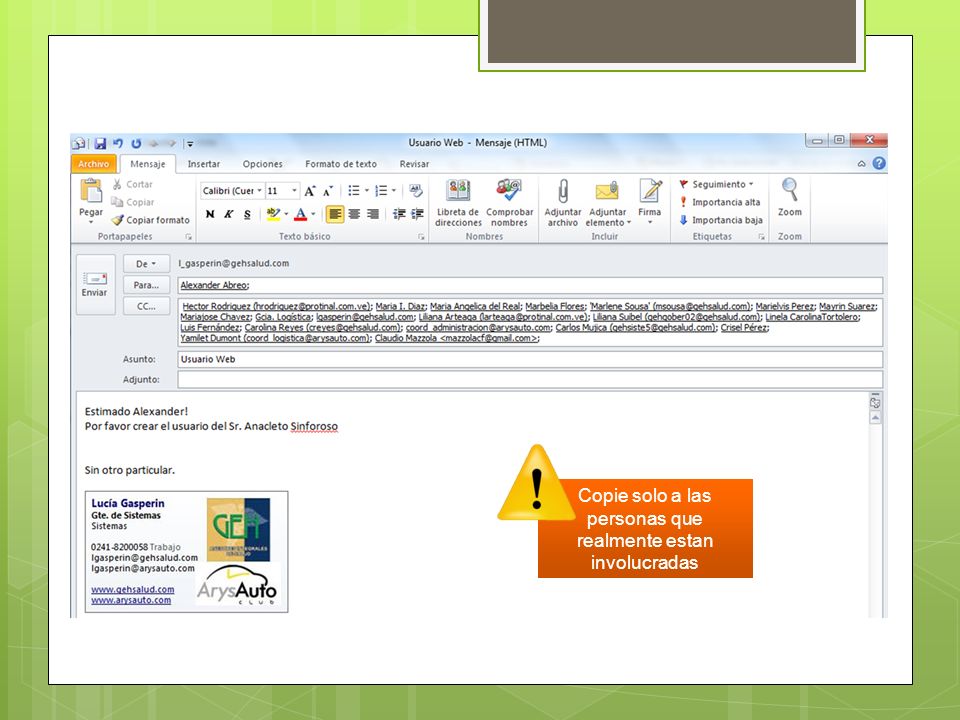Center align the text

click(354, 214)
